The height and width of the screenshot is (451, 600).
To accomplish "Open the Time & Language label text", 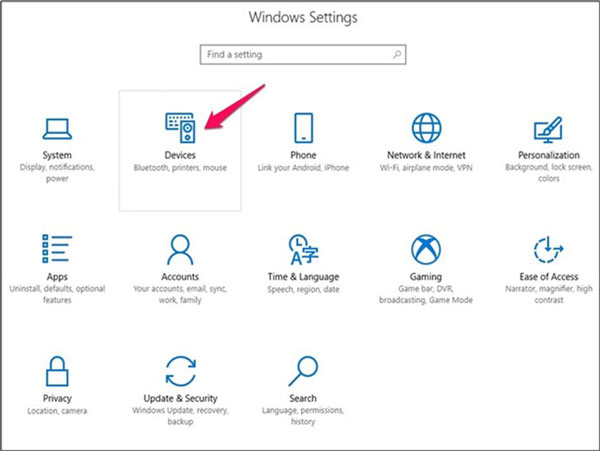I will tap(303, 277).
